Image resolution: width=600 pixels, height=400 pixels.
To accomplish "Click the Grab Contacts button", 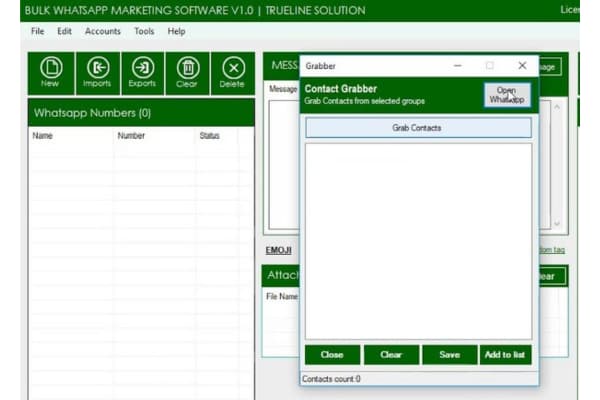I will click(418, 128).
